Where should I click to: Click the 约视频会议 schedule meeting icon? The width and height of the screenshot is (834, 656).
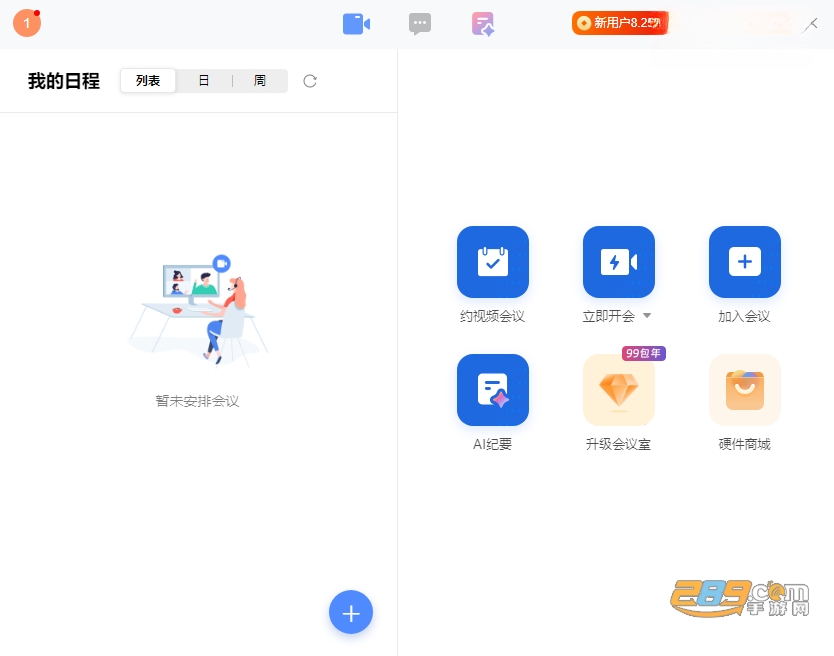coord(493,262)
